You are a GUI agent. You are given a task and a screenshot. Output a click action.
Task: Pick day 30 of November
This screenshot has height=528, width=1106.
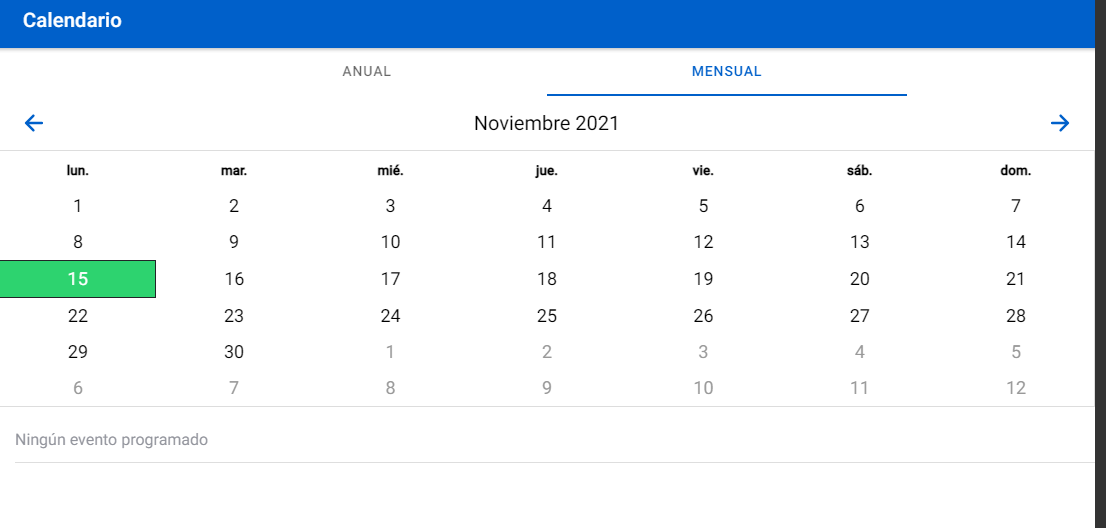tap(234, 352)
